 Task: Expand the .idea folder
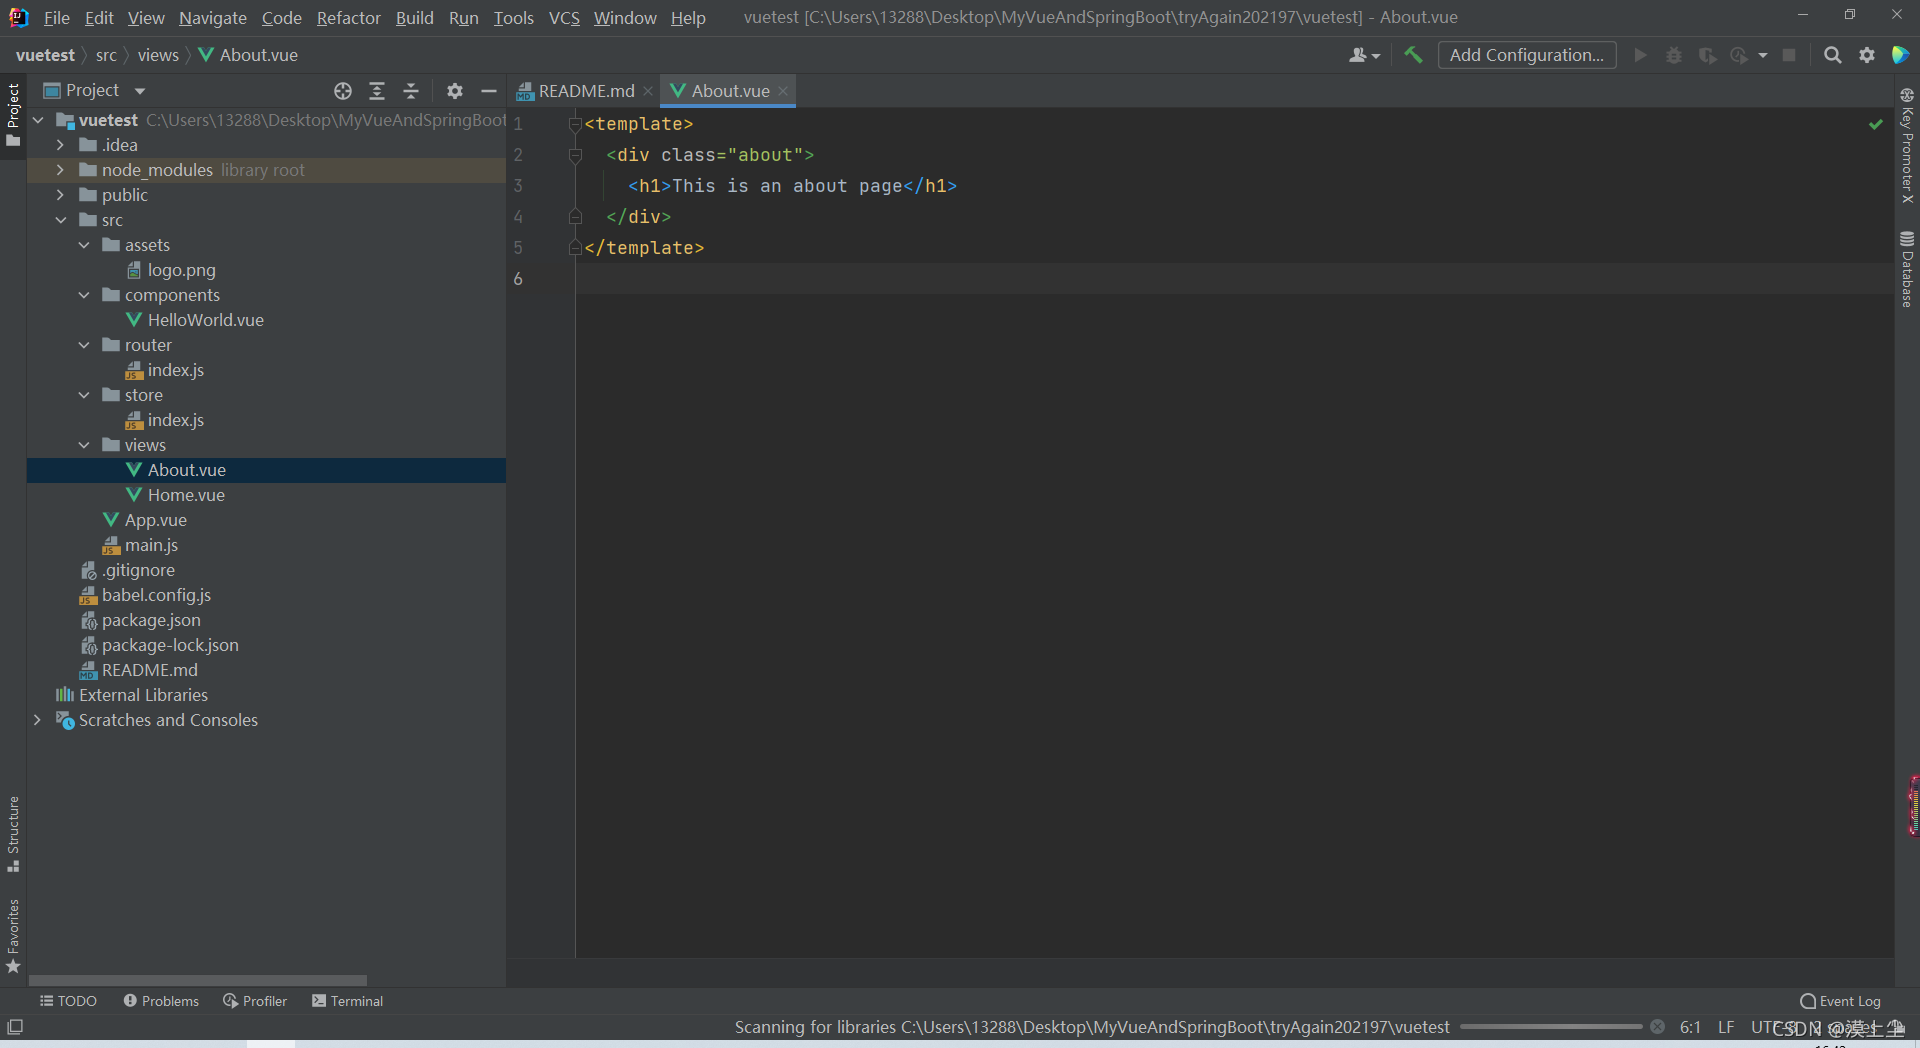pyautogui.click(x=60, y=145)
